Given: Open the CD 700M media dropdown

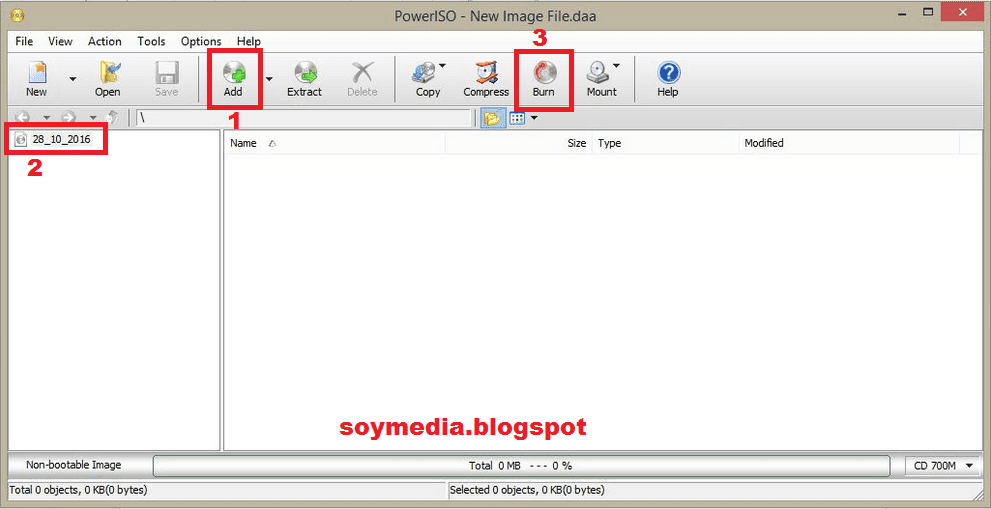Looking at the screenshot, I should (x=944, y=466).
